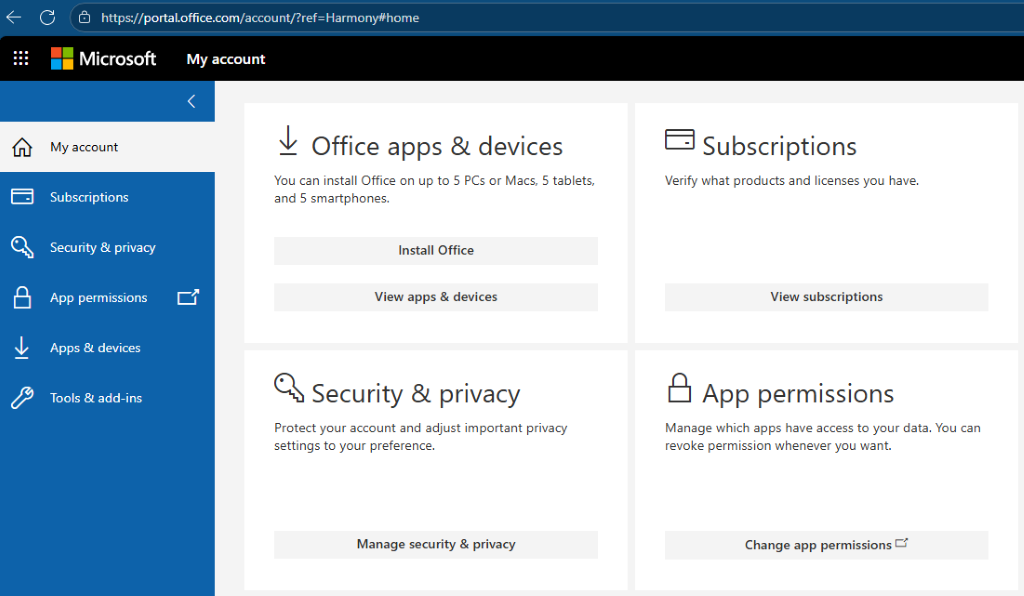Click 'You can install Office on up to 5 PCs' text

point(434,189)
